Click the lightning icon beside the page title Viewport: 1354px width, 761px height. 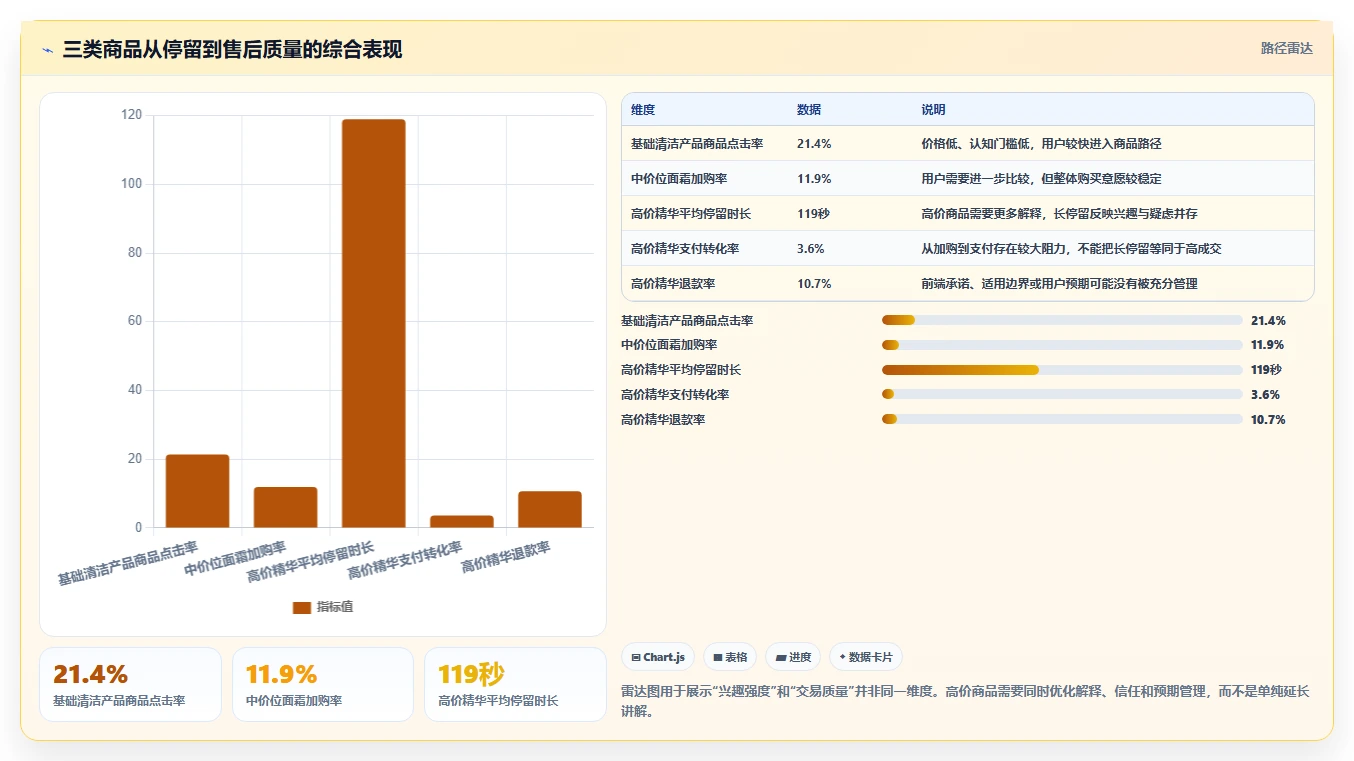[48, 50]
